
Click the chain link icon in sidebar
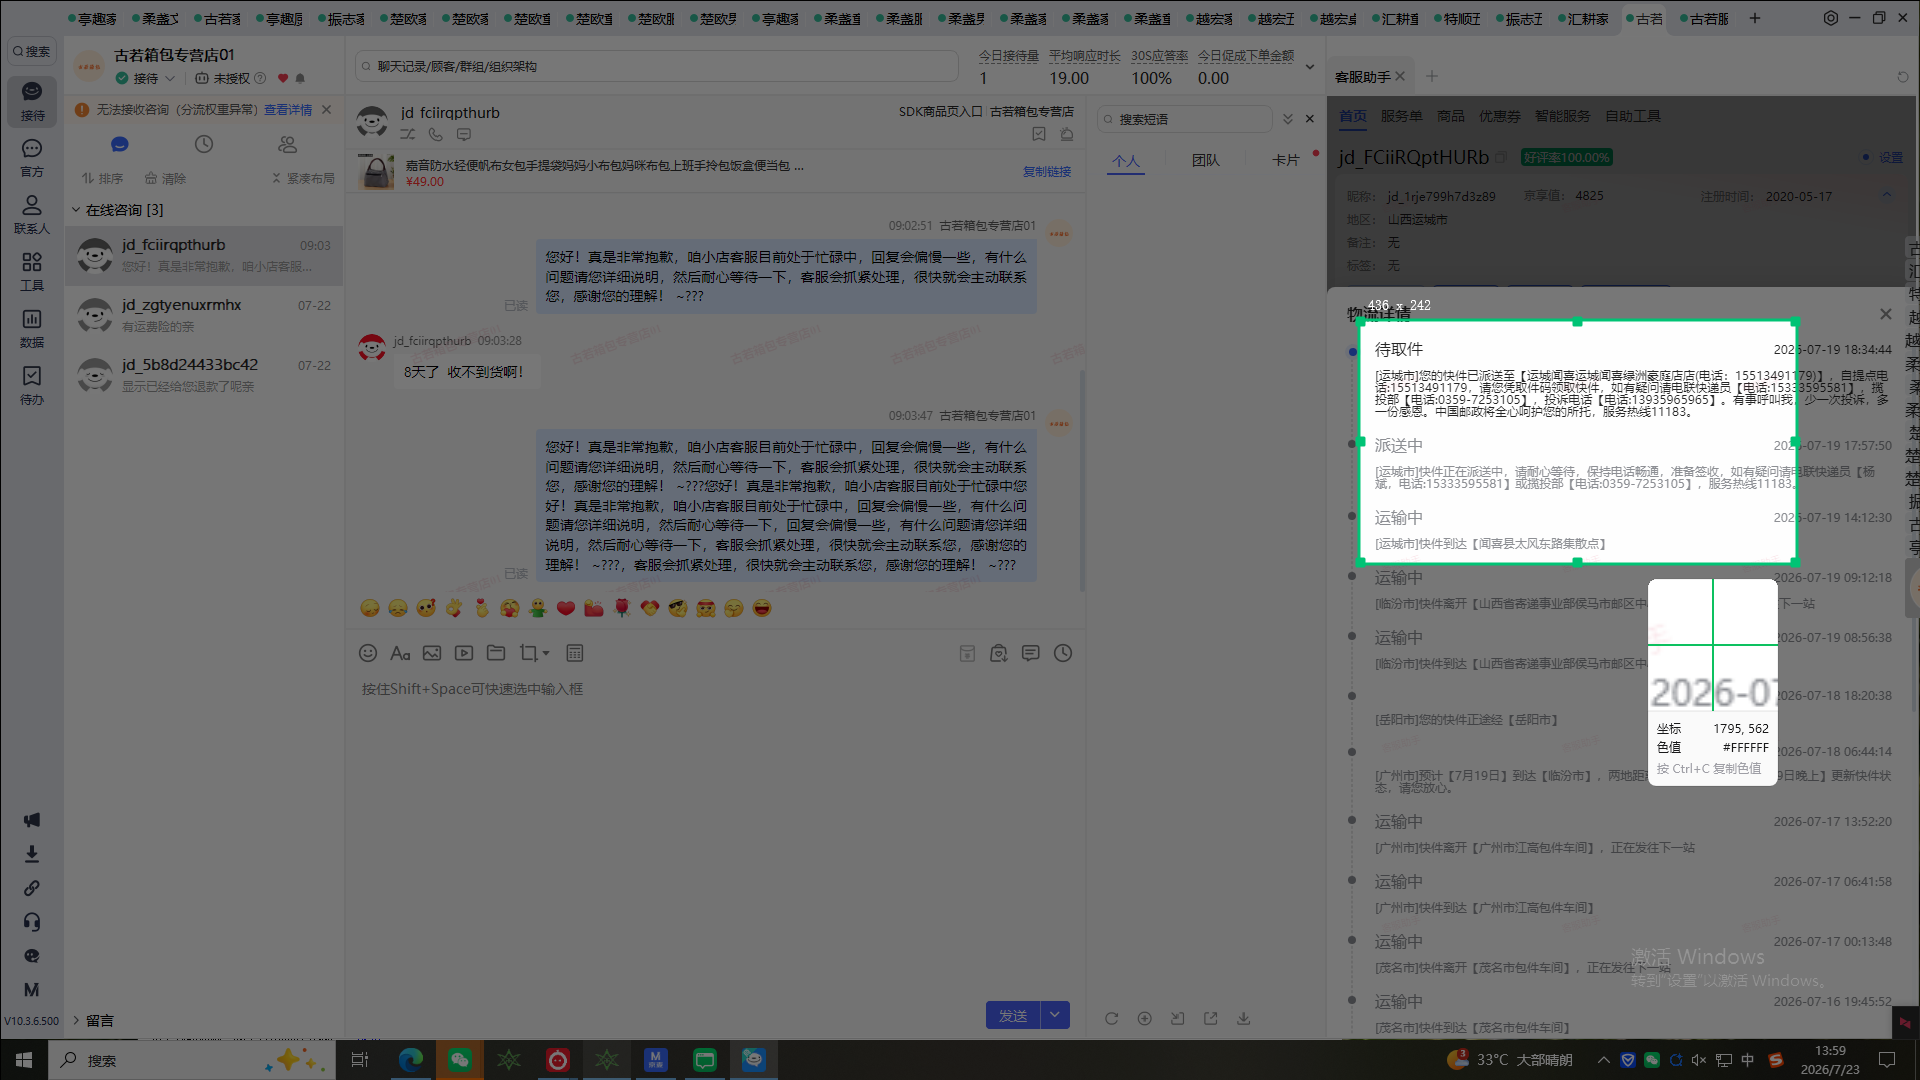pyautogui.click(x=32, y=888)
